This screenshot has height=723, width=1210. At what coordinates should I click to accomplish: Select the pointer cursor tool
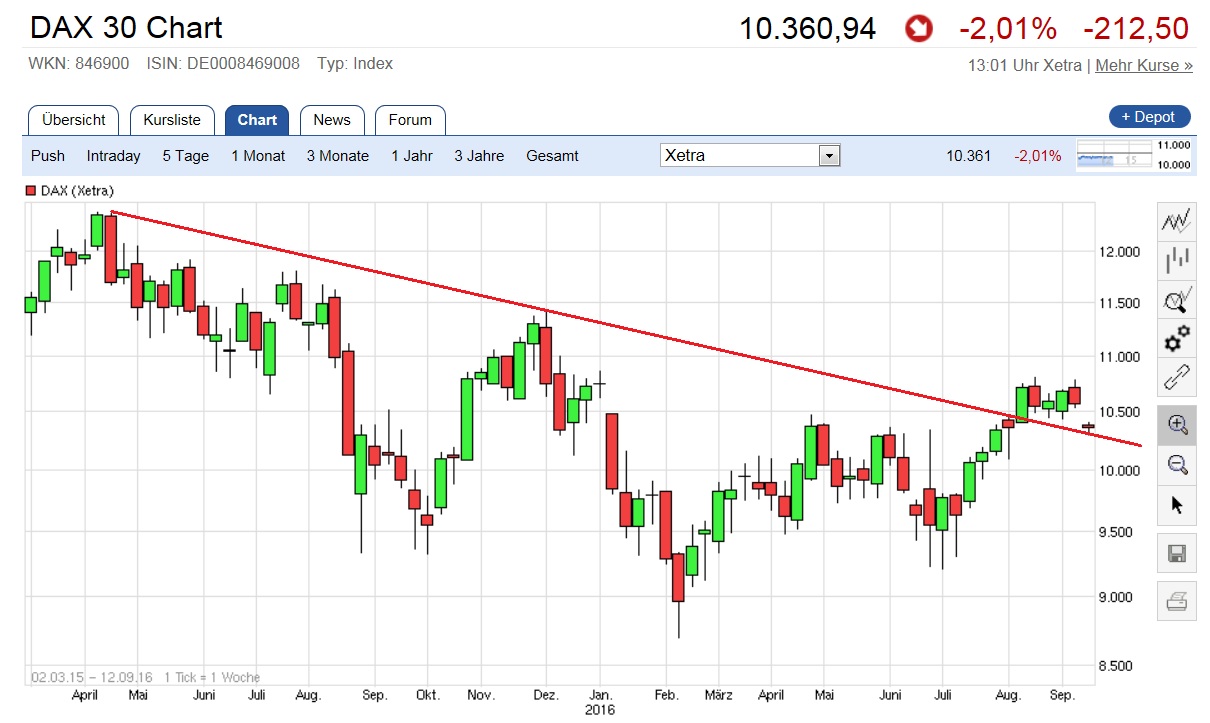pyautogui.click(x=1176, y=505)
